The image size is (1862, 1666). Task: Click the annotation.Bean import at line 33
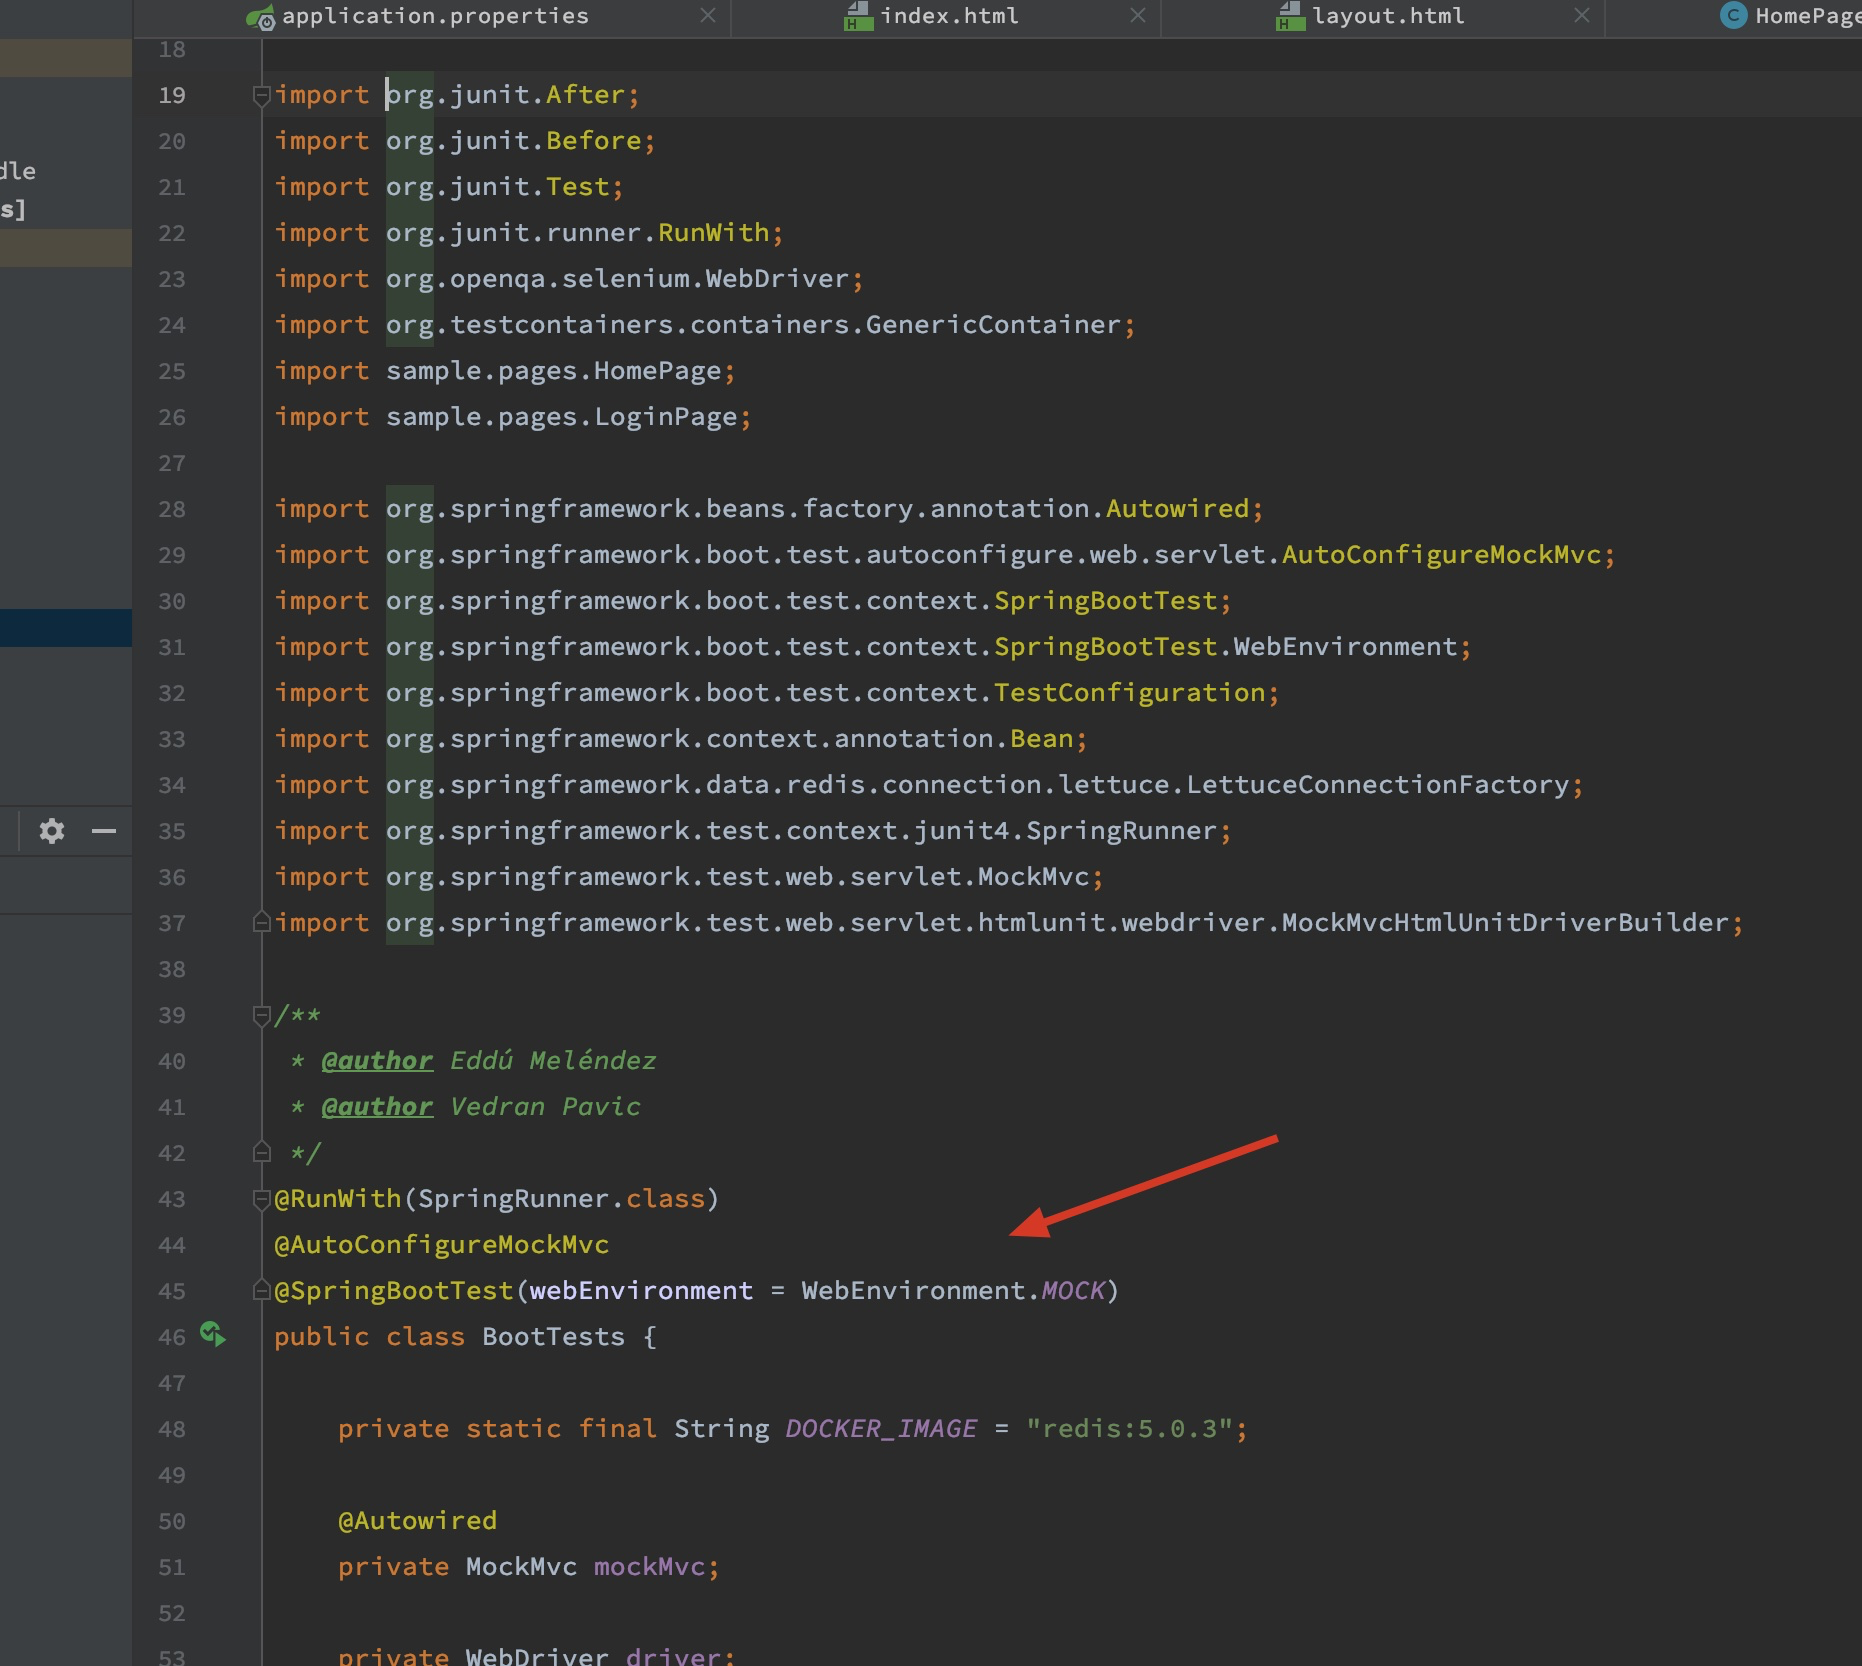(1042, 739)
